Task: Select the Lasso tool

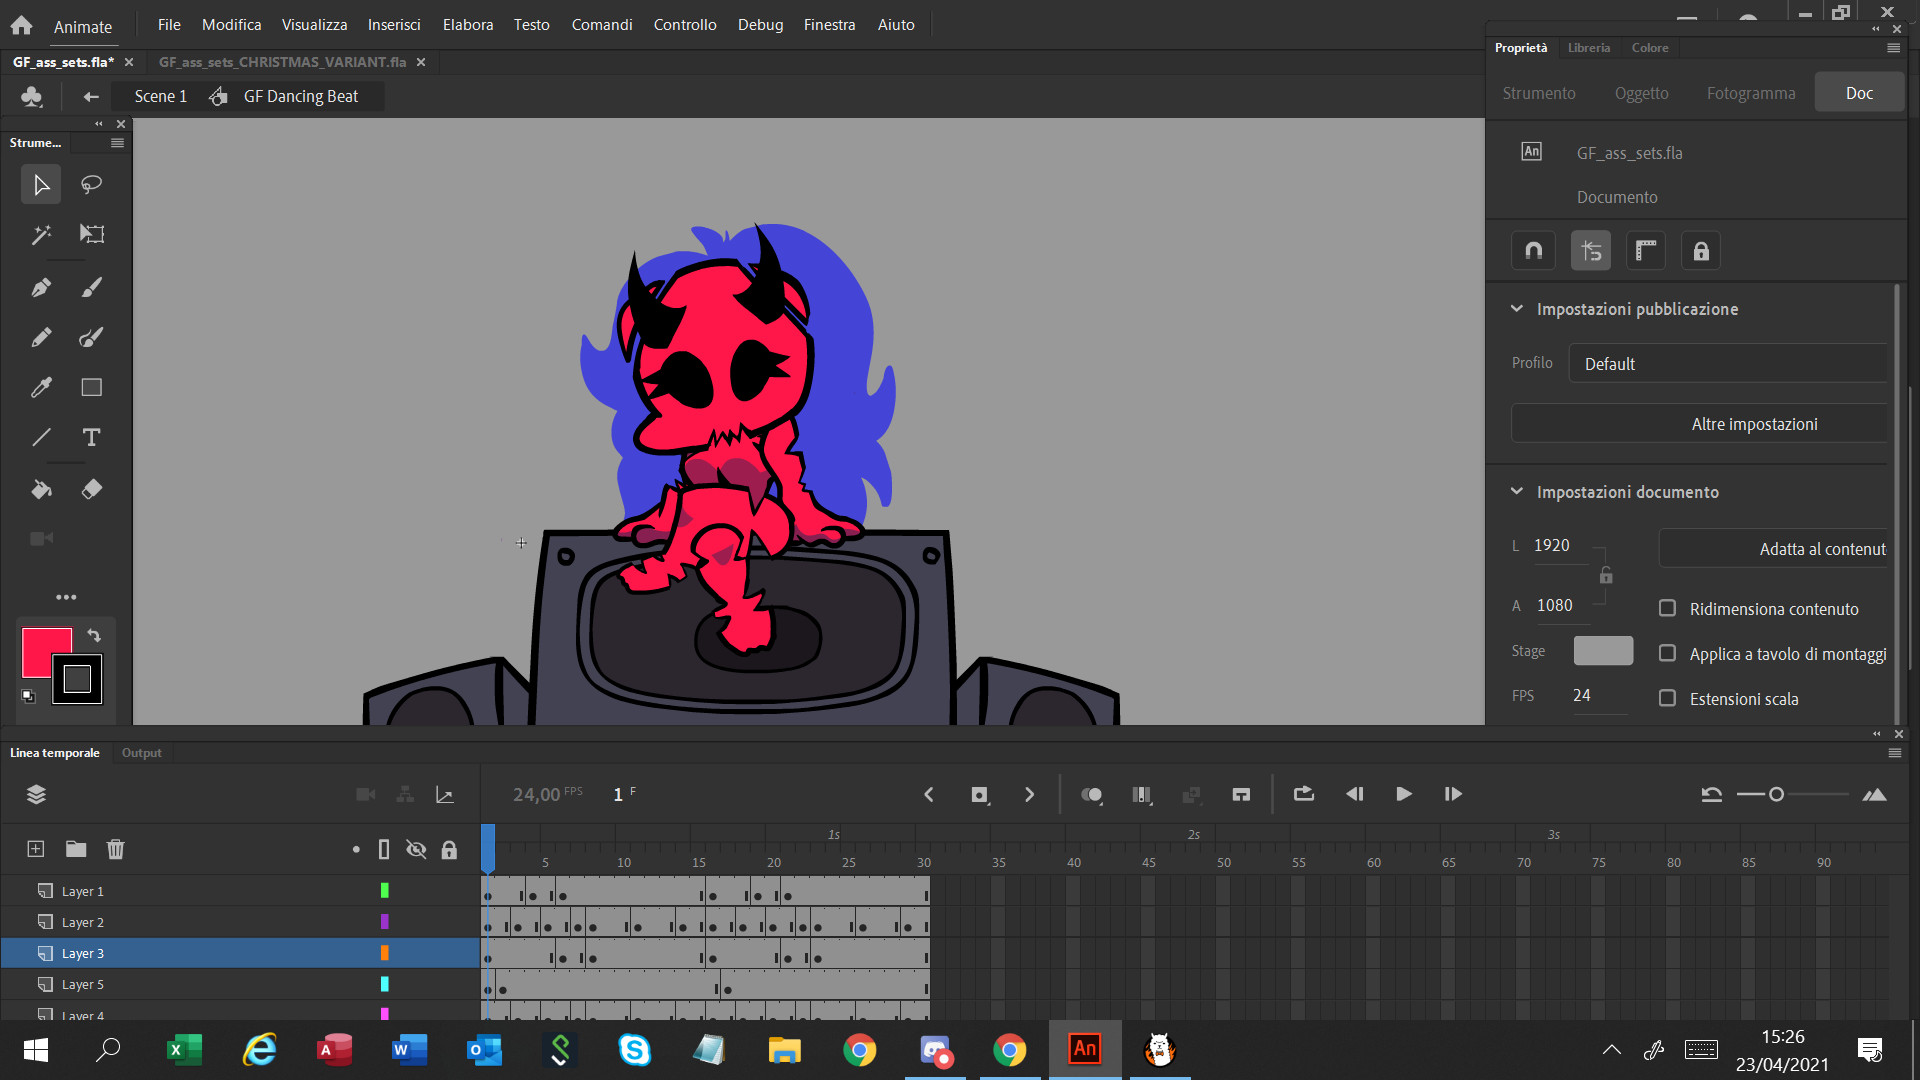Action: tap(91, 184)
